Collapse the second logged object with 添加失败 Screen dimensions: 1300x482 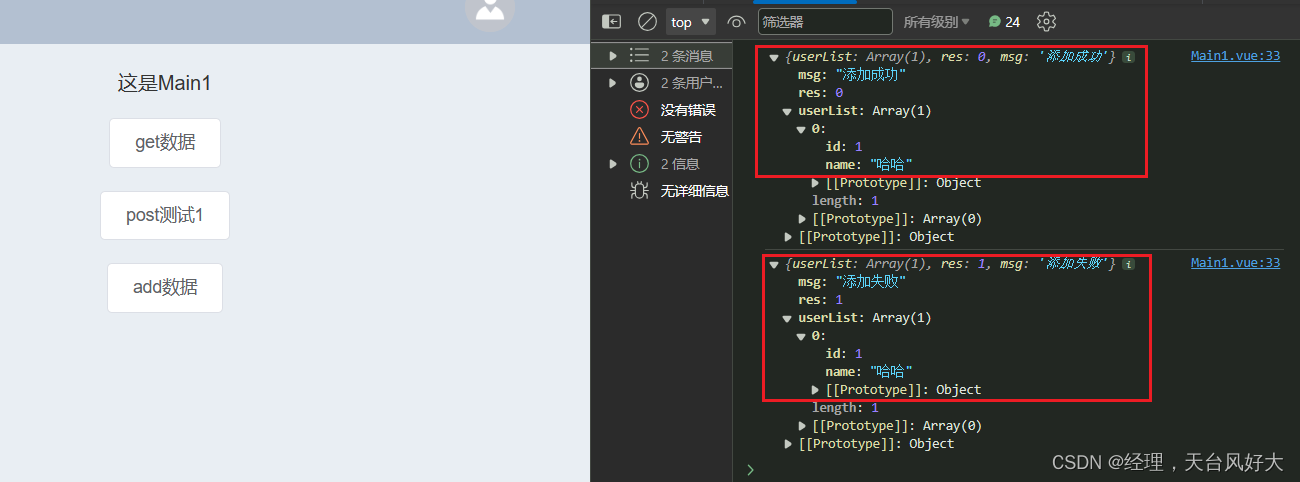774,264
